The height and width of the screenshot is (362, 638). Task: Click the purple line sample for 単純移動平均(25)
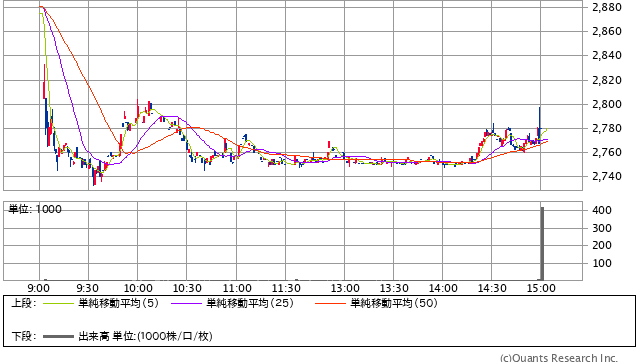pyautogui.click(x=186, y=303)
